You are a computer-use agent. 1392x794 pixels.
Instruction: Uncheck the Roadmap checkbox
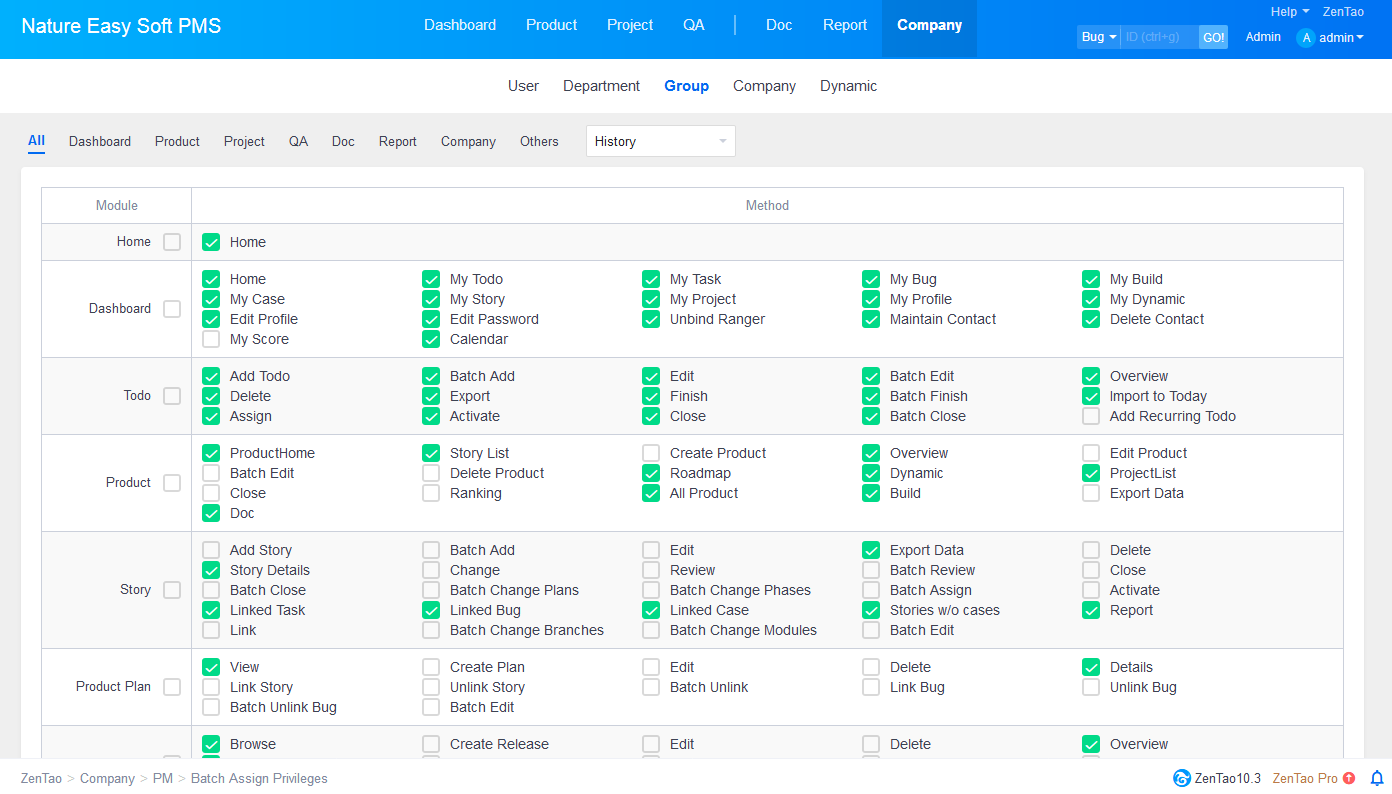tap(651, 473)
